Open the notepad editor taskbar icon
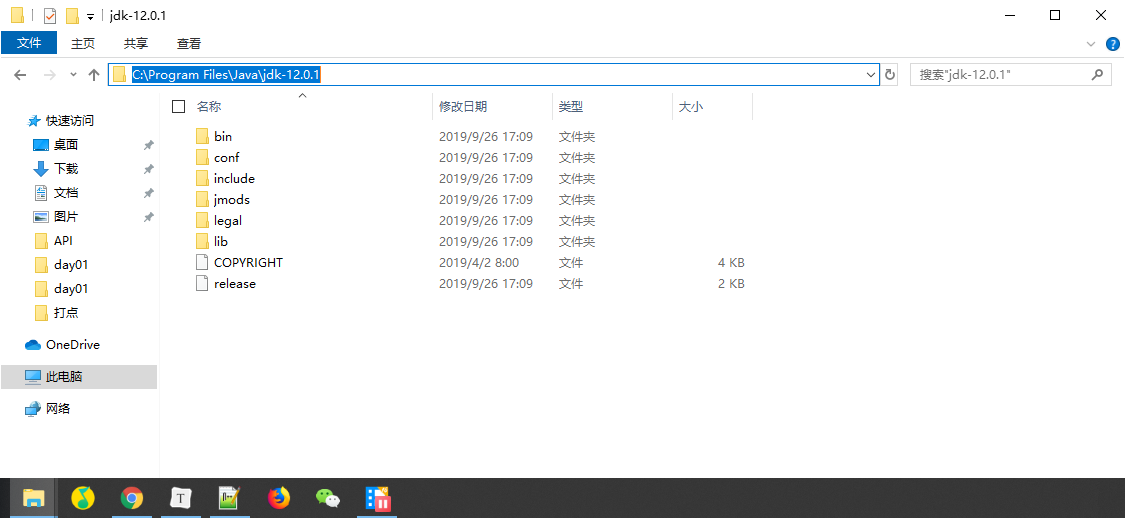 (229, 498)
